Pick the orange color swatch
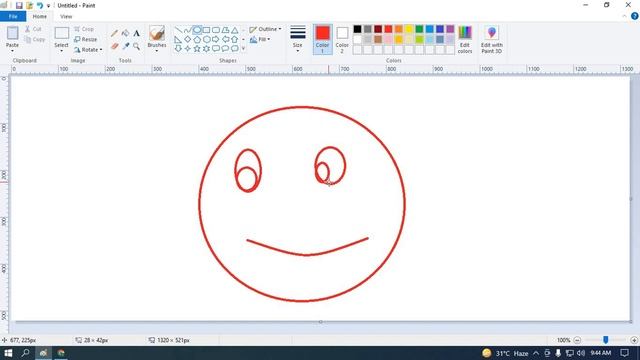Screen dimensions: 640x360 pos(398,29)
